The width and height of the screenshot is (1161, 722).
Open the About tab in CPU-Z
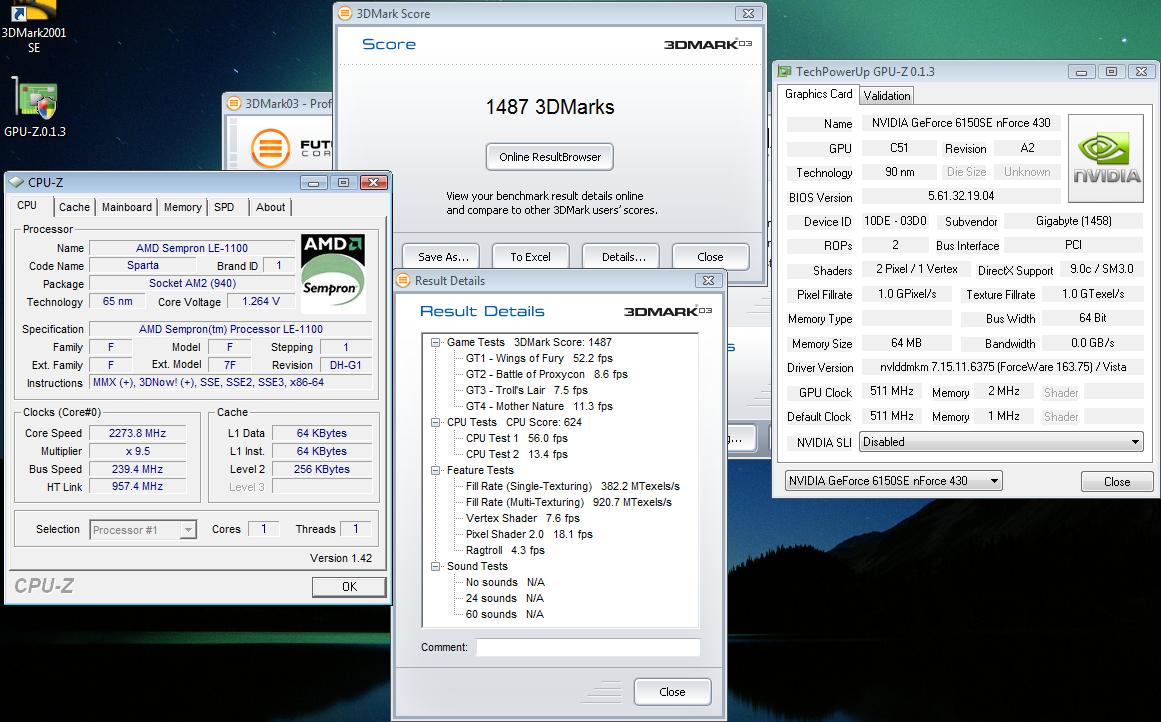270,207
